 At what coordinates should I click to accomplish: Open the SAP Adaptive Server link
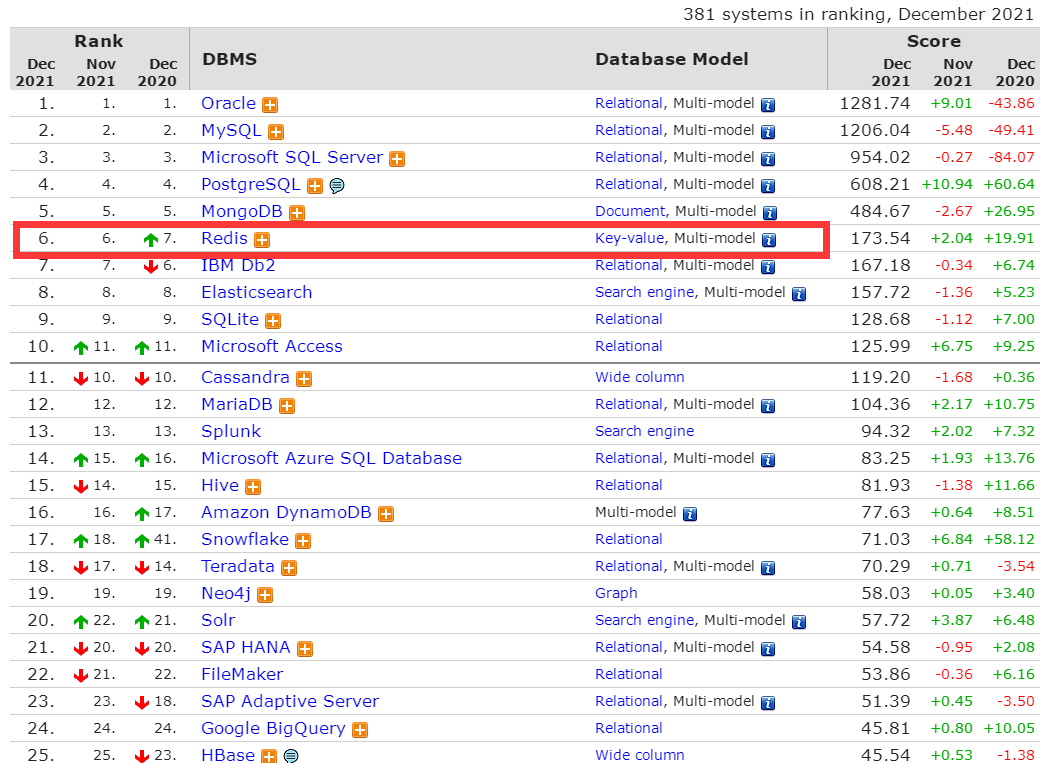pos(290,700)
